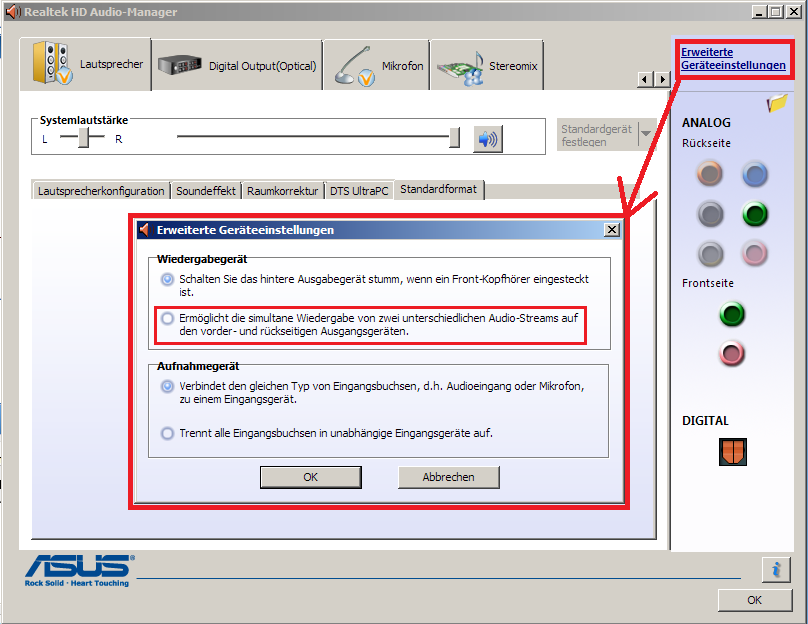This screenshot has height=624, width=808.
Task: Click Standardgerät festlegen button
Action: [x=597, y=135]
